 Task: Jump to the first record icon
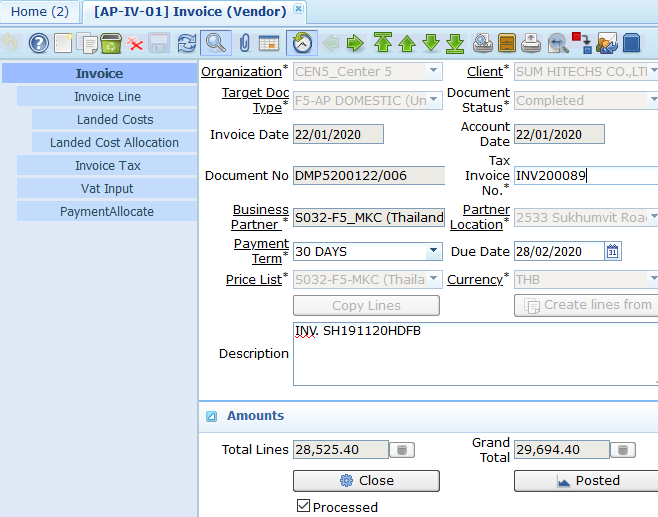point(383,43)
